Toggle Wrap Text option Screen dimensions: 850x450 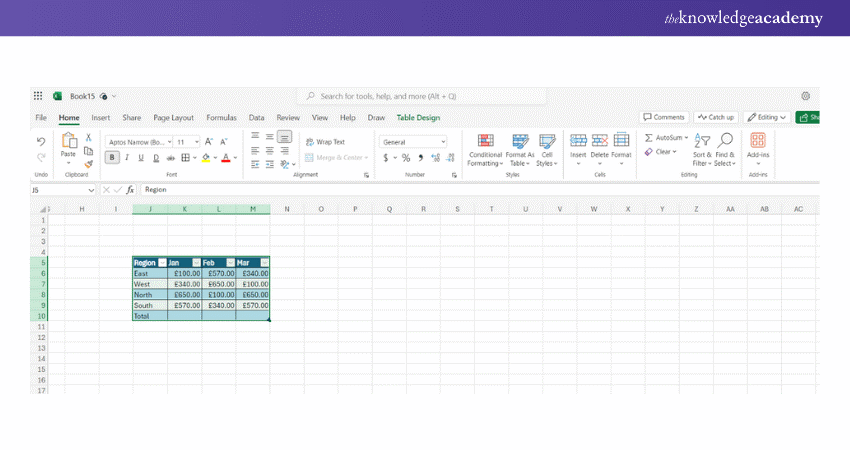[324, 142]
